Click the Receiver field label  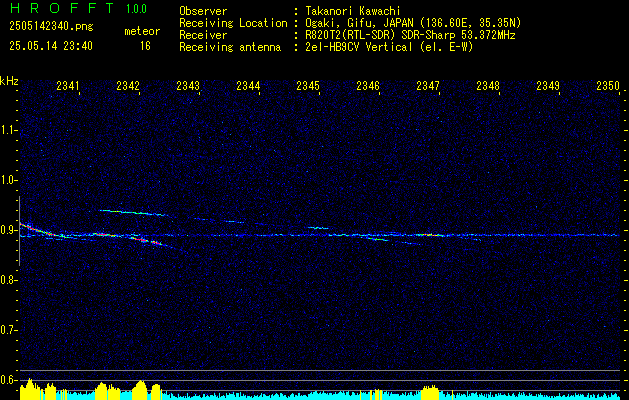(203, 35)
